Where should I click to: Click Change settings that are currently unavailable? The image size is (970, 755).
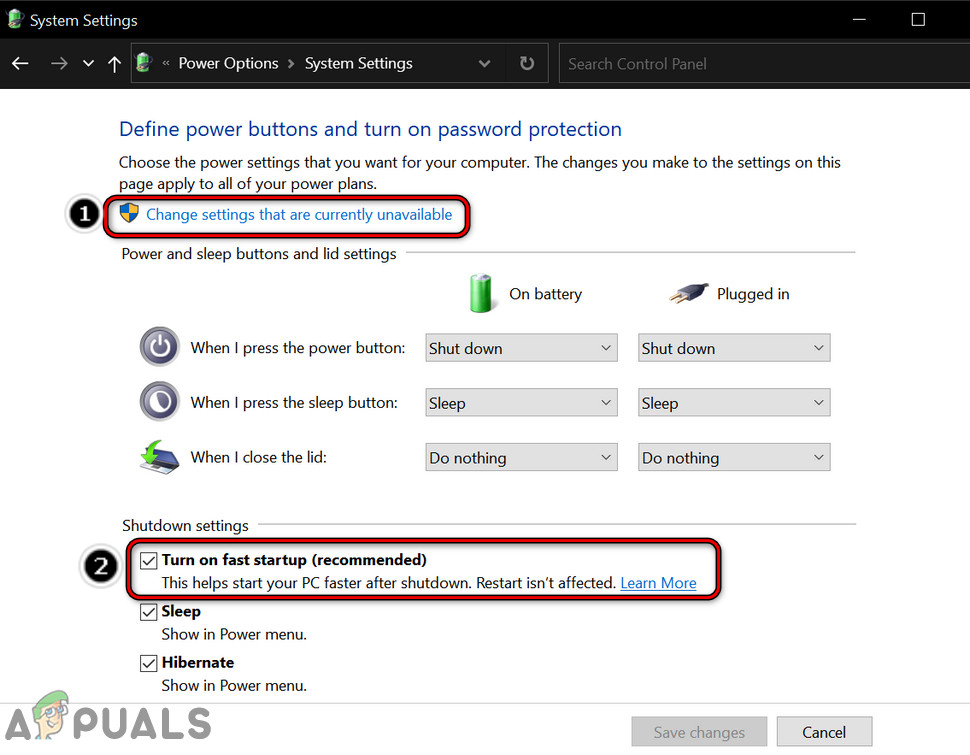299,214
